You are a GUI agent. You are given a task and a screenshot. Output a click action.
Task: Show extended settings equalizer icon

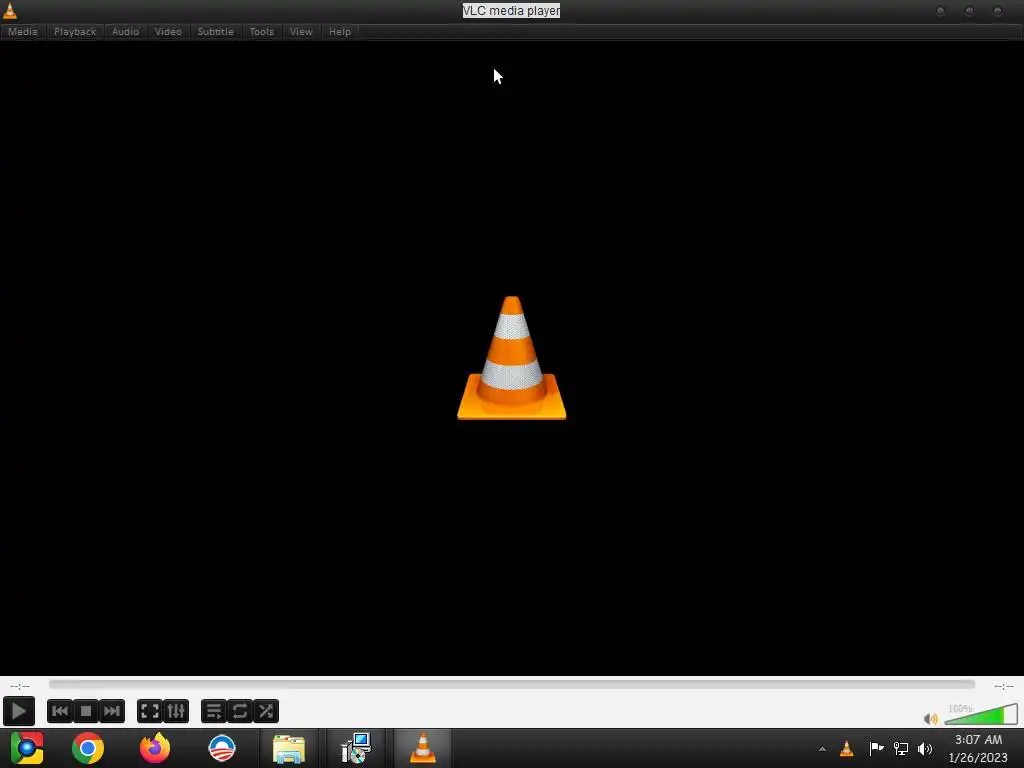pyautogui.click(x=176, y=711)
